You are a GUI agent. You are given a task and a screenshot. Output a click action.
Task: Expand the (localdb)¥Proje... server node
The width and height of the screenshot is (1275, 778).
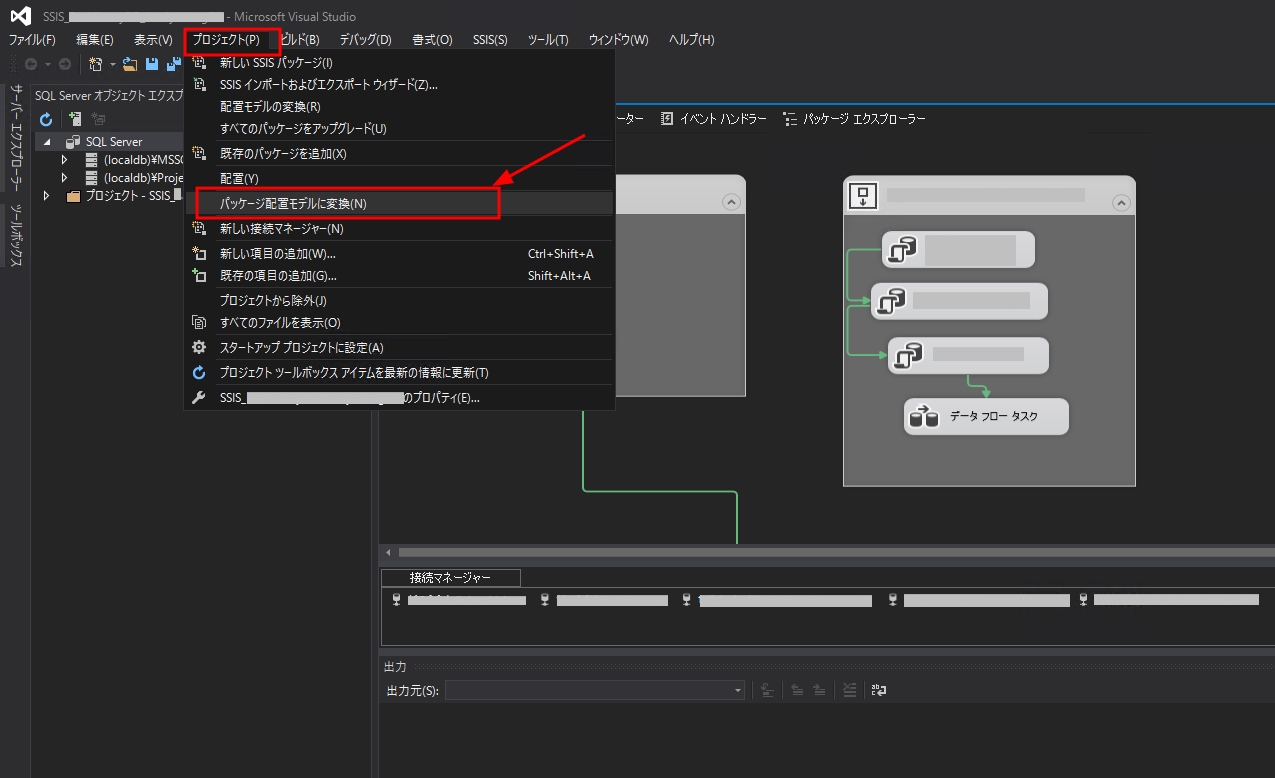pyautogui.click(x=64, y=178)
